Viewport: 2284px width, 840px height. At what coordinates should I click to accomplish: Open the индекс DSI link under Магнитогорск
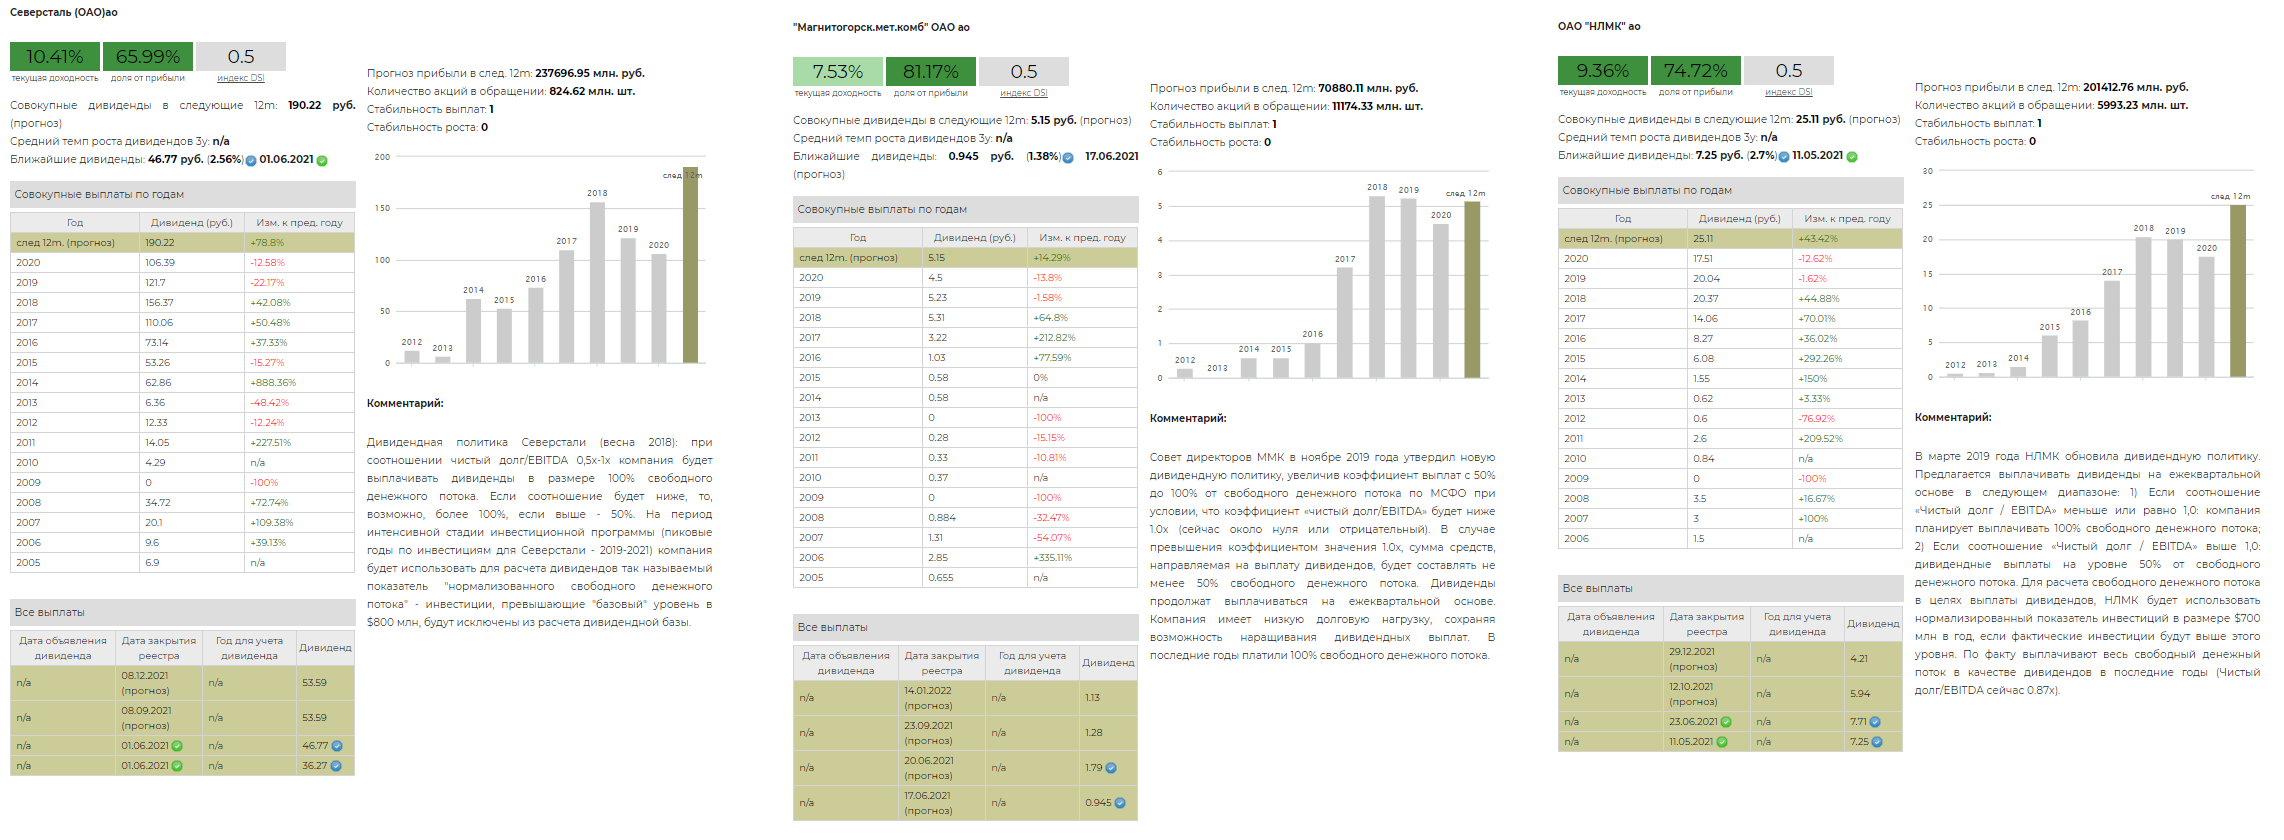point(1024,93)
